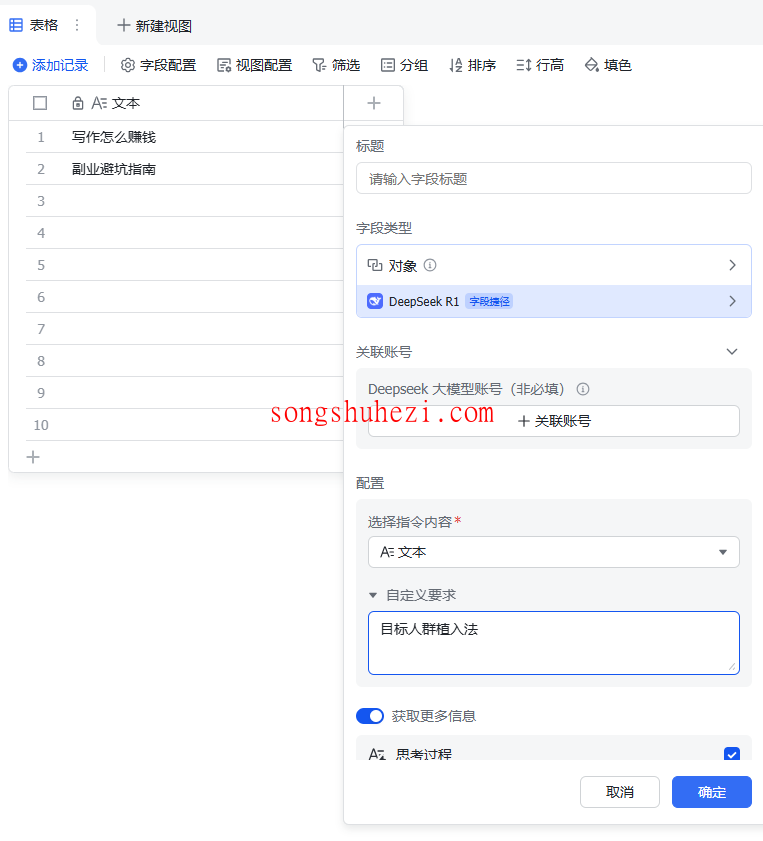Open 视图配置 view settings

click(254, 65)
